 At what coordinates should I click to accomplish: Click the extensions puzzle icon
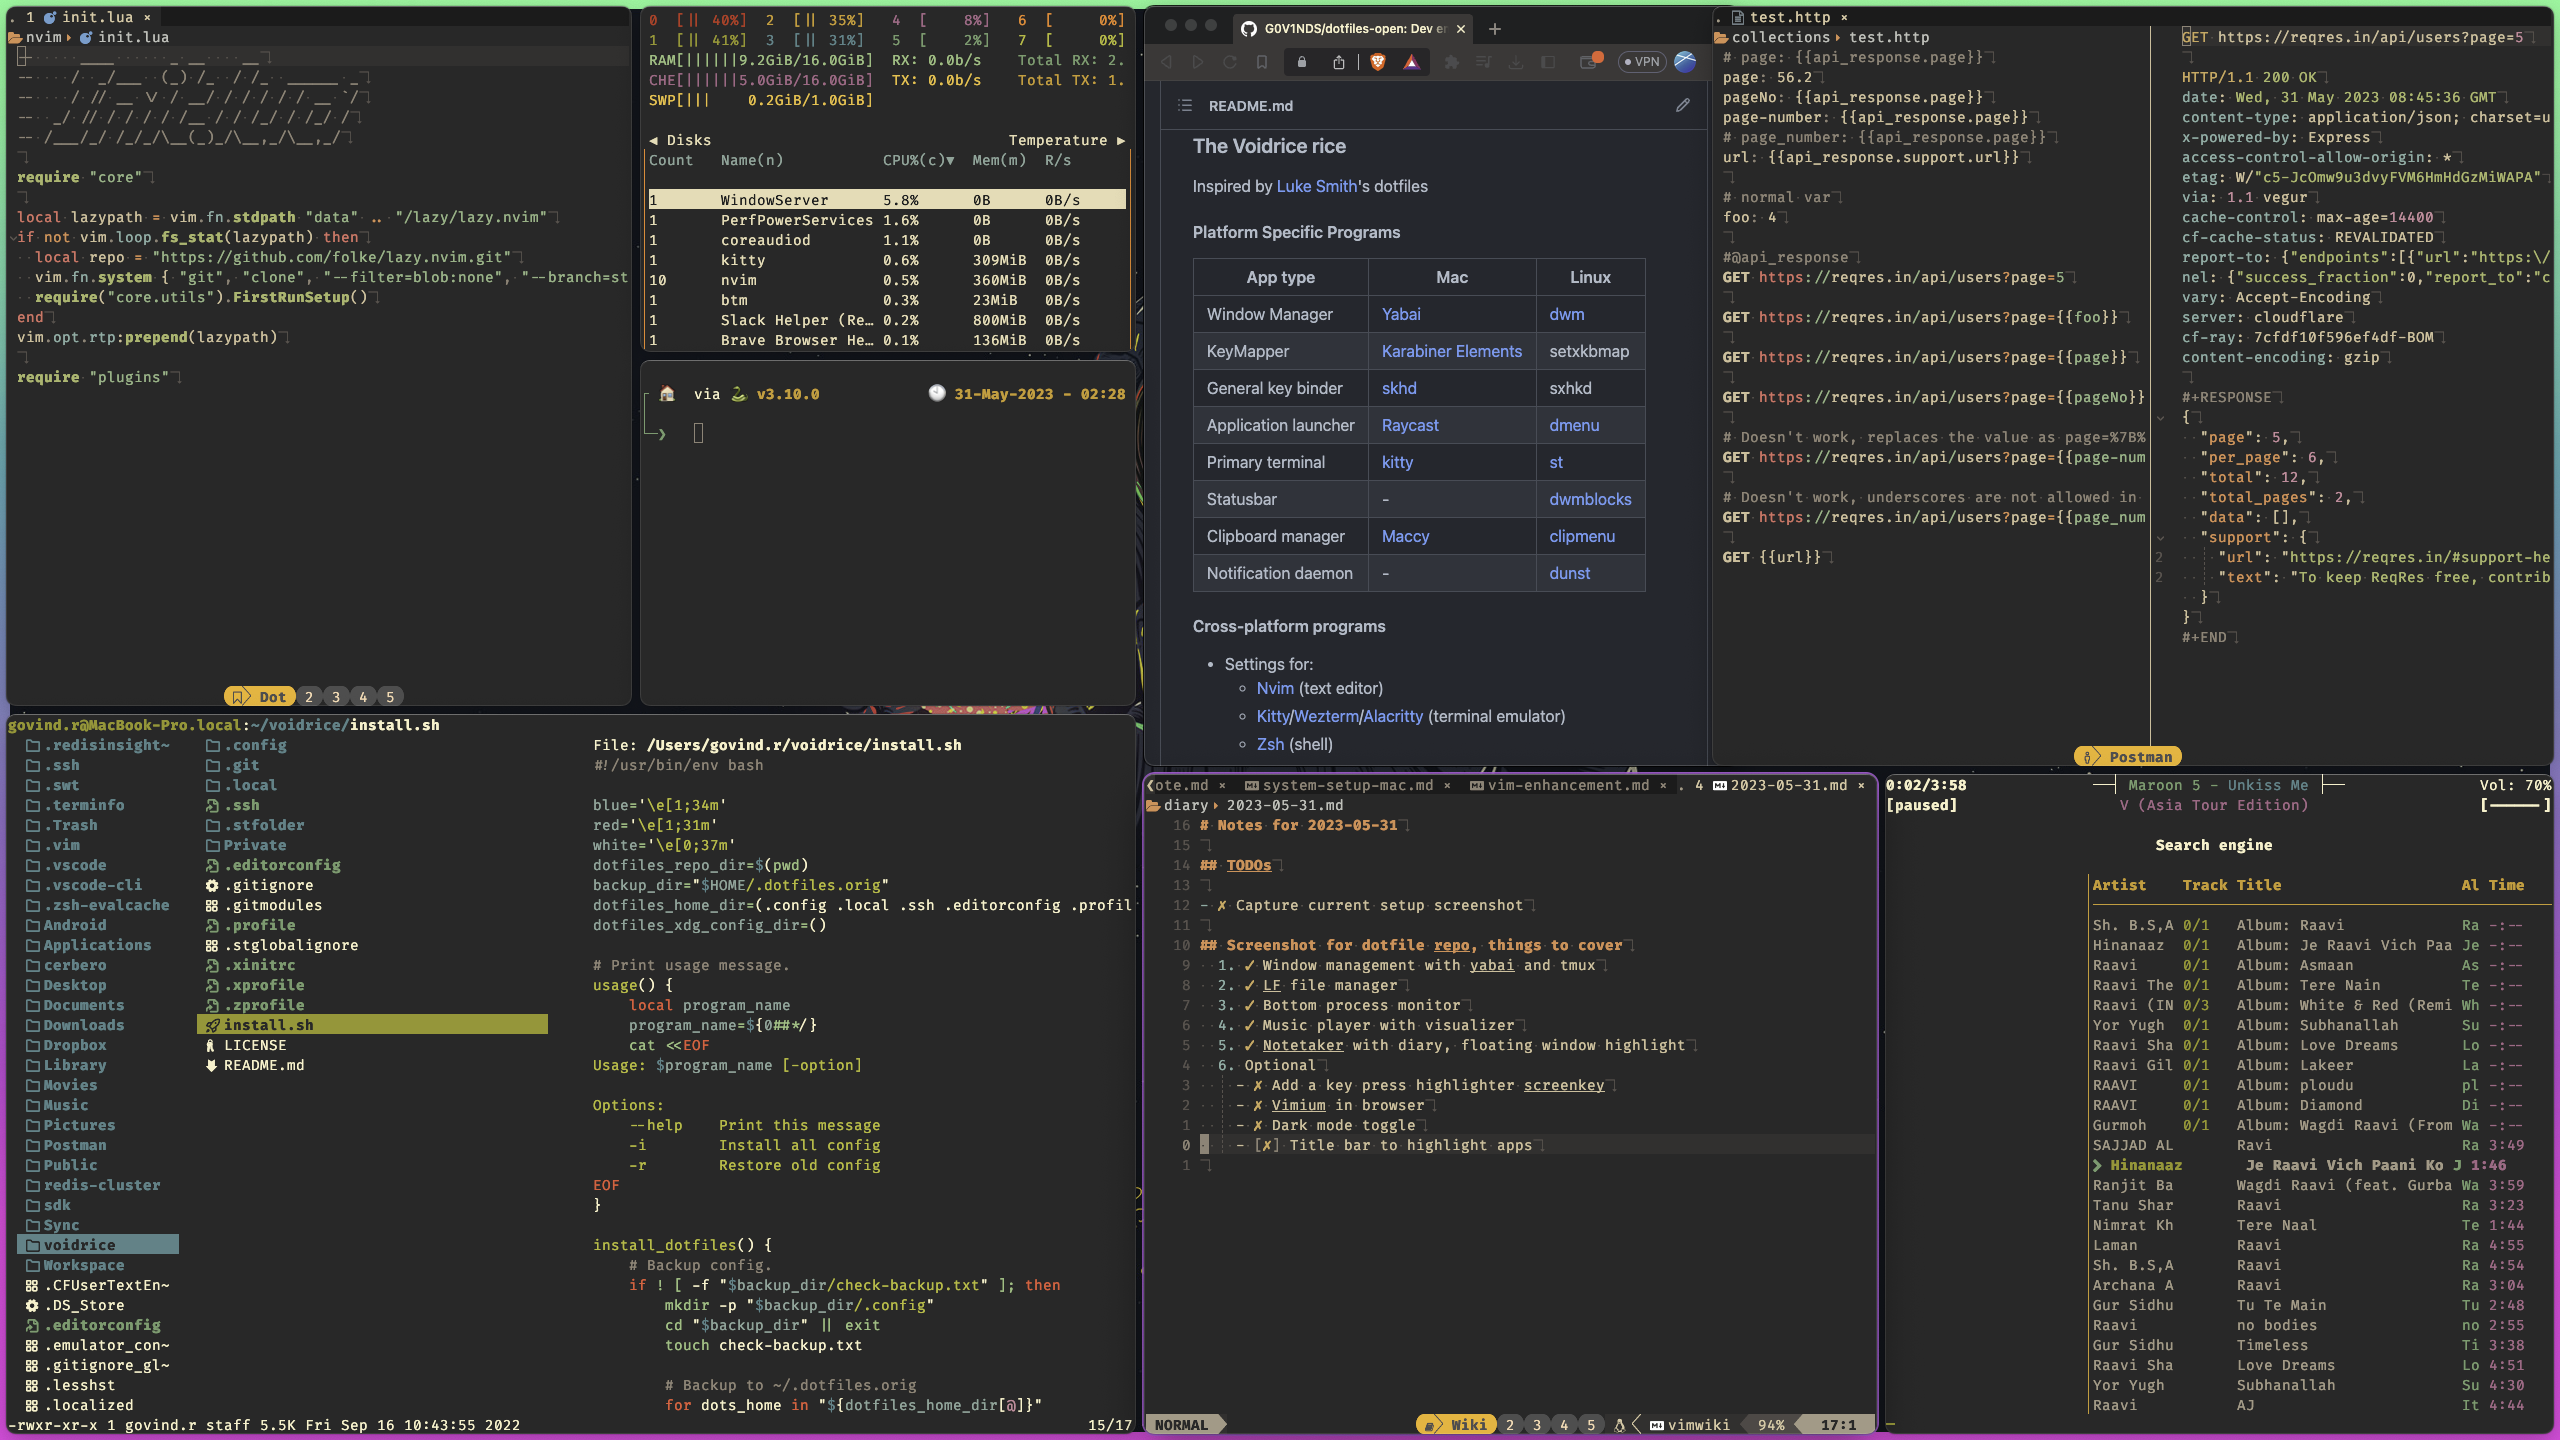pyautogui.click(x=1451, y=62)
